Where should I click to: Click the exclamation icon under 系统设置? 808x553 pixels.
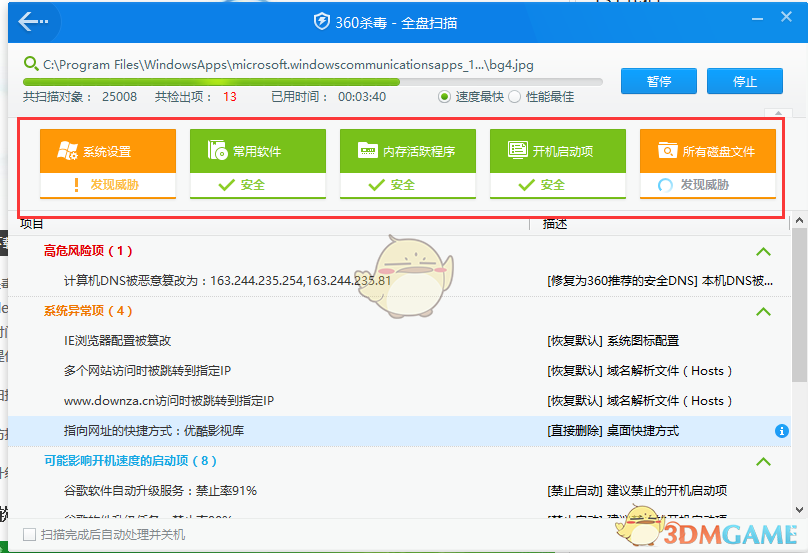[x=76, y=185]
